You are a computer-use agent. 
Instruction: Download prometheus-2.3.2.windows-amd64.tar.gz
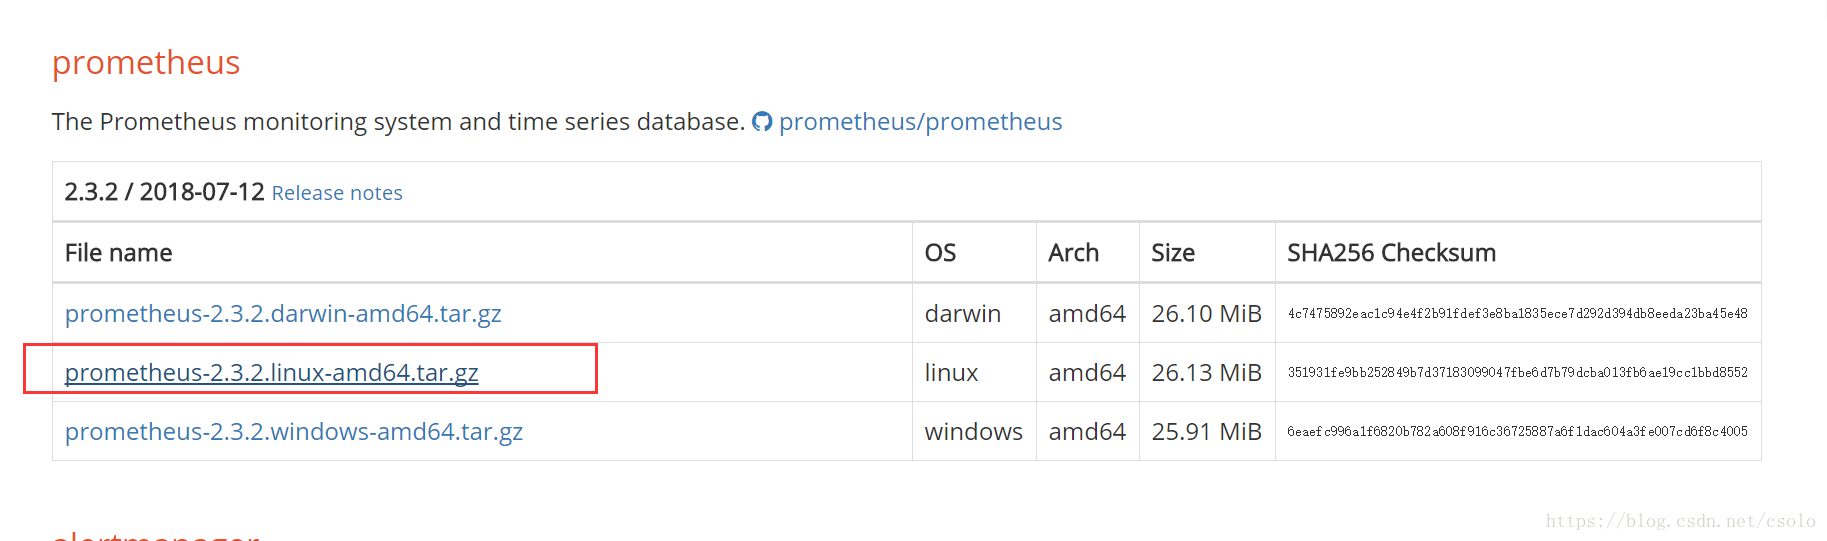(294, 431)
